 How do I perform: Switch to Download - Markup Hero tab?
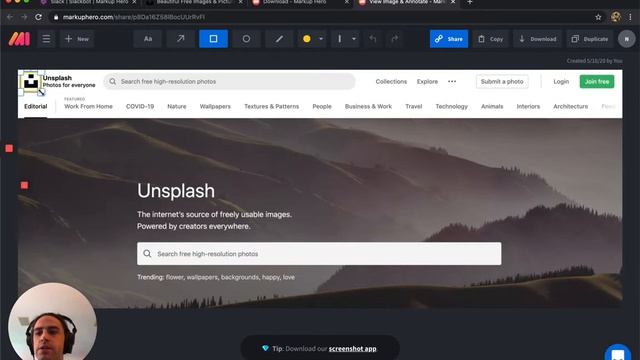tap(300, 2)
